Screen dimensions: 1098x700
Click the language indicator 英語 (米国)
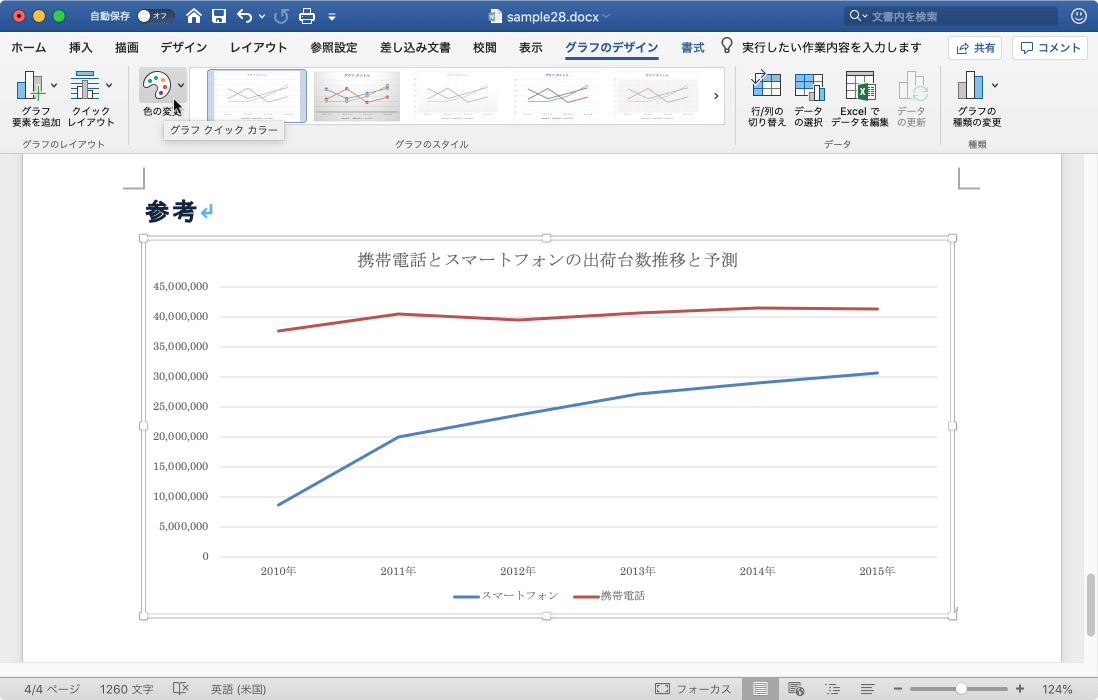click(x=238, y=689)
